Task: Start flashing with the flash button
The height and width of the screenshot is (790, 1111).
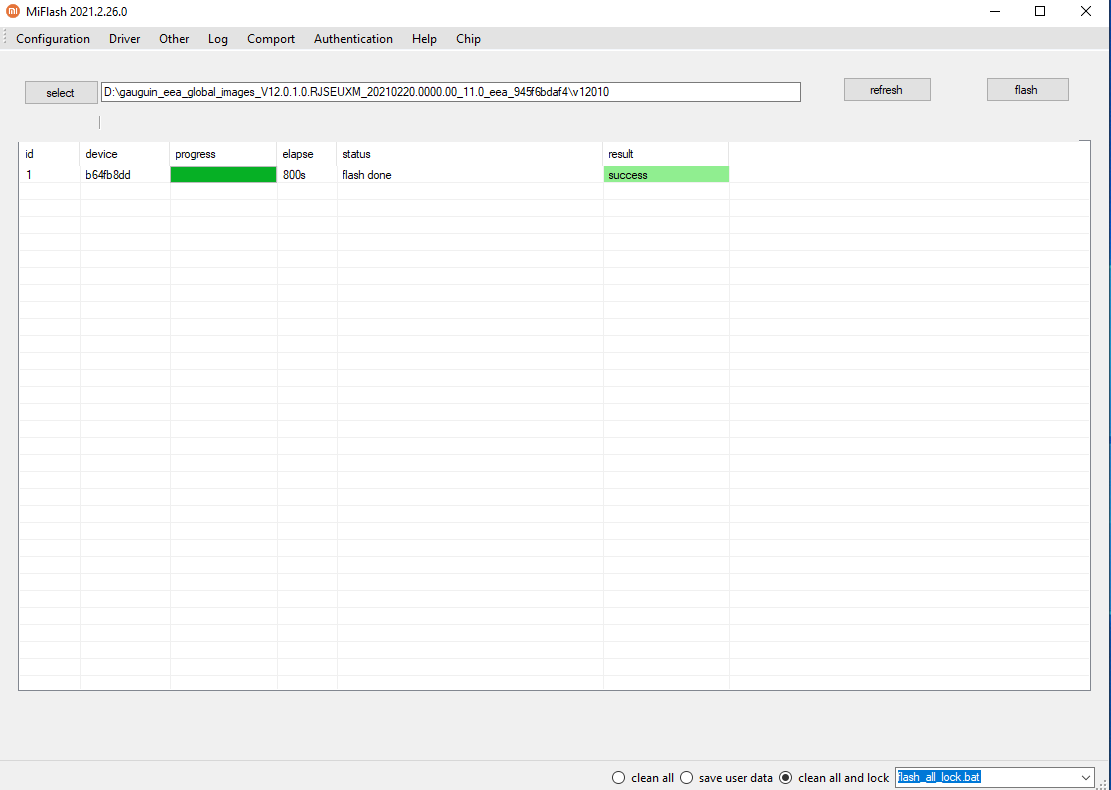Action: [x=1027, y=90]
